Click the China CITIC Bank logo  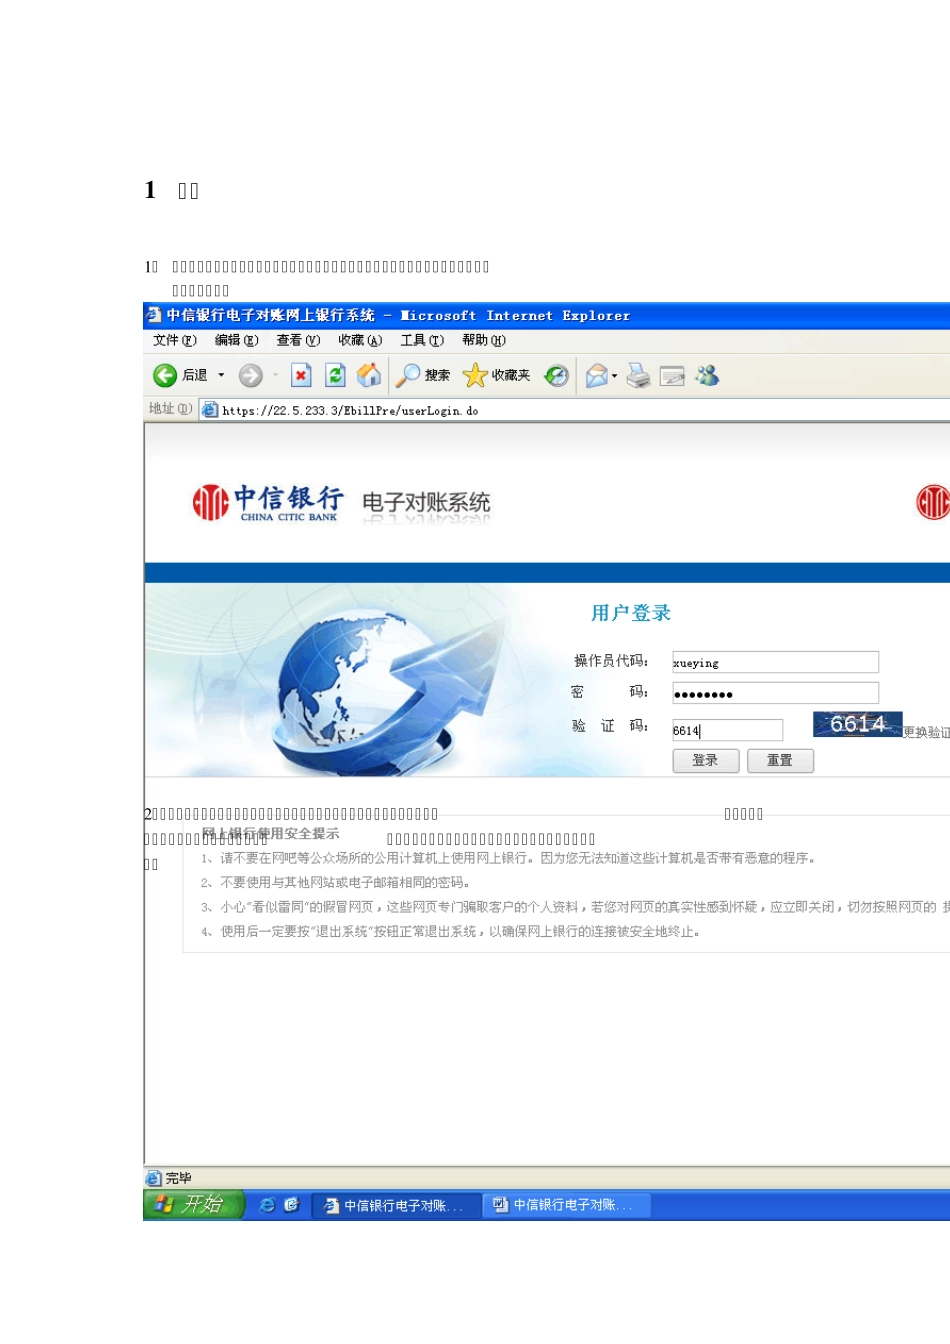267,503
